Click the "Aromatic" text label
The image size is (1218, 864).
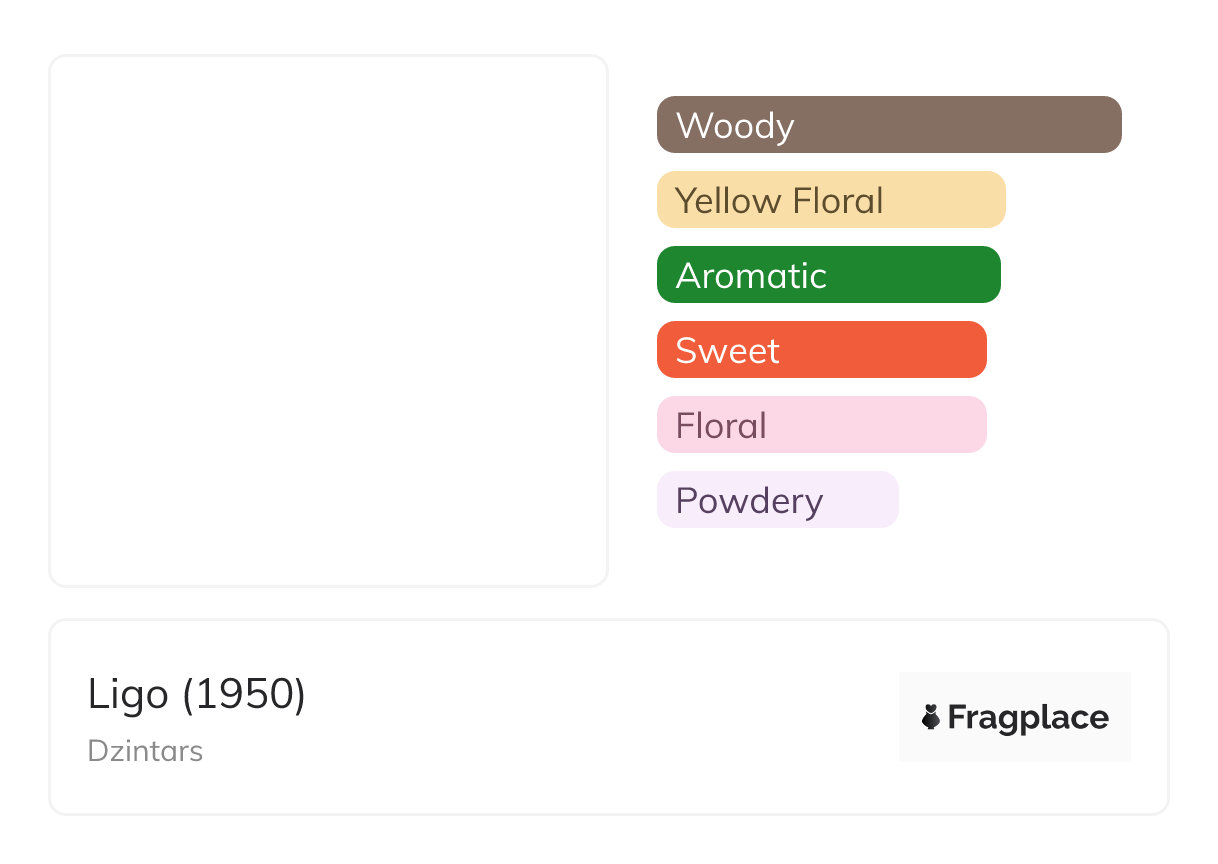pos(751,276)
